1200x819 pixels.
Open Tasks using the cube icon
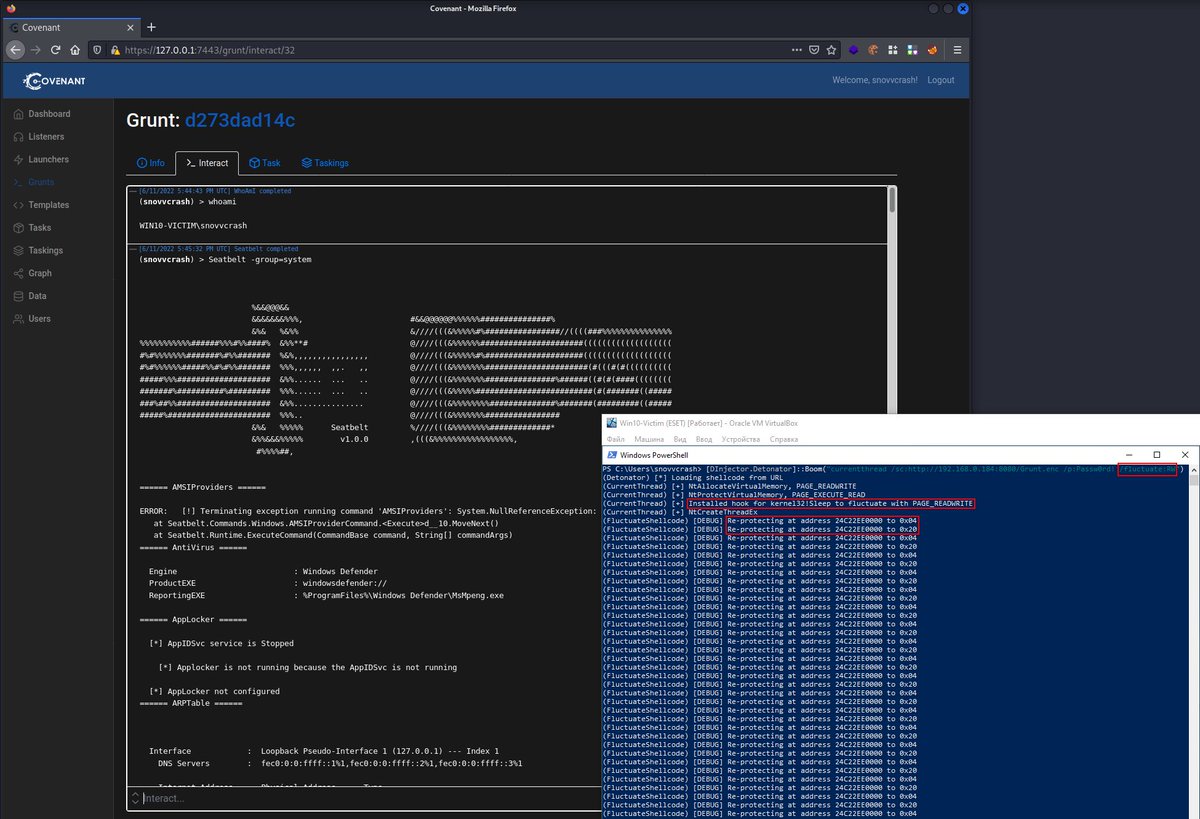(17, 227)
